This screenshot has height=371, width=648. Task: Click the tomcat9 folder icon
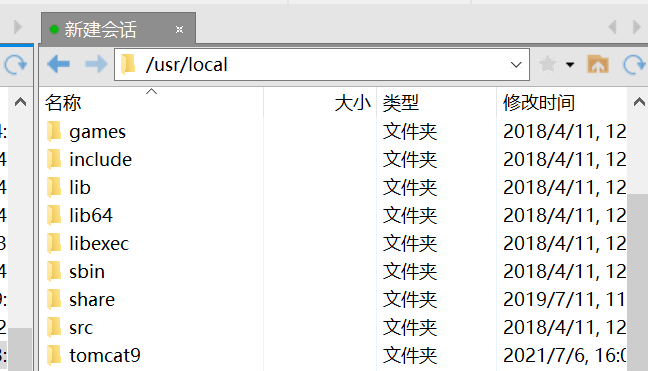point(54,355)
